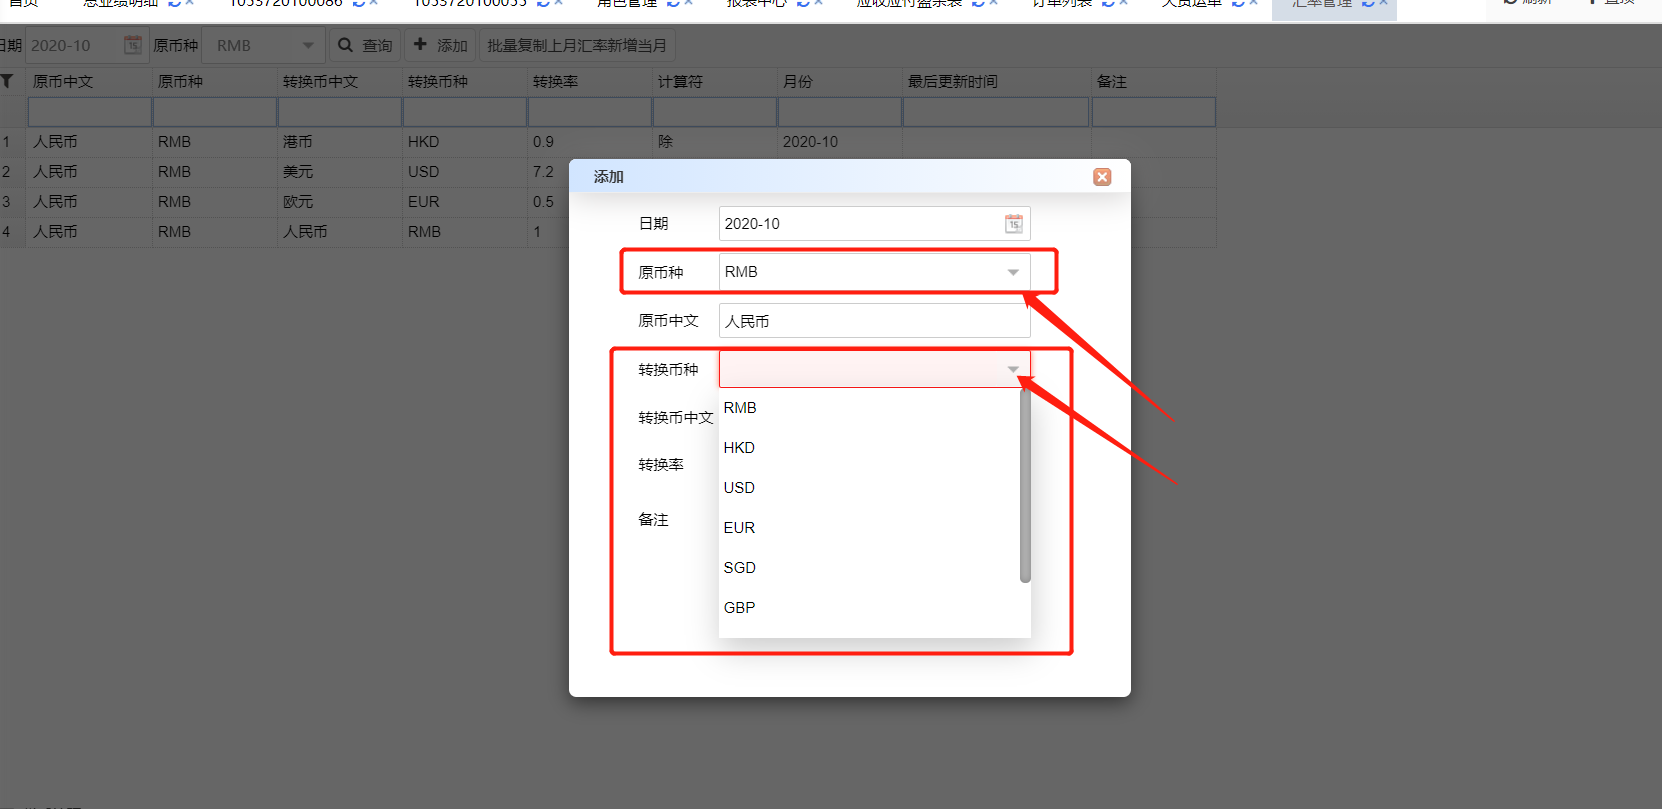Click the 查询 search button

coord(365,45)
